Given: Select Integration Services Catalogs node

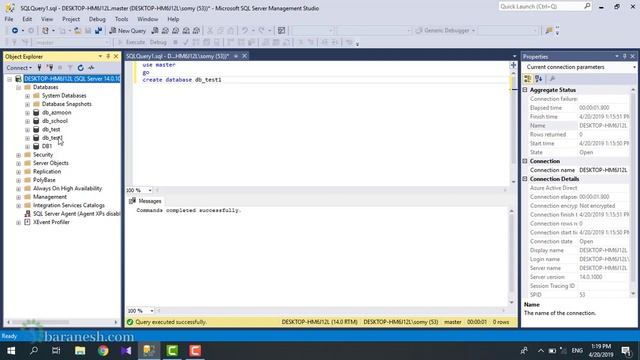Looking at the screenshot, I should coord(69,205).
